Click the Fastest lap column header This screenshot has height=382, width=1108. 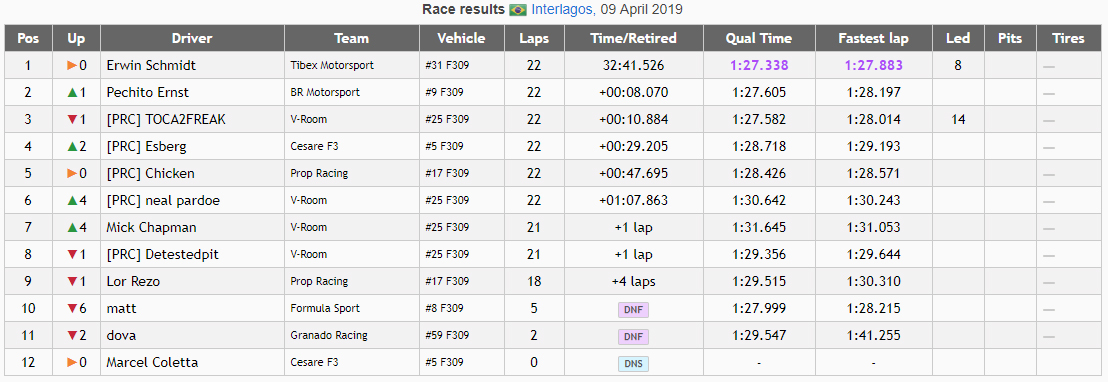coord(873,38)
